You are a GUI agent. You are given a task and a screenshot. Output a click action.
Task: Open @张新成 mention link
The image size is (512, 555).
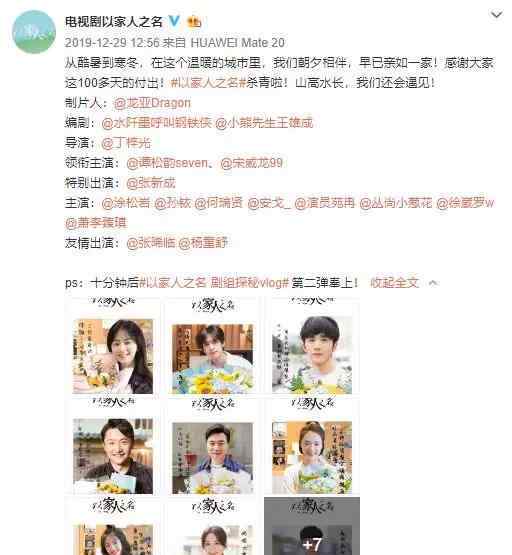coord(151,183)
